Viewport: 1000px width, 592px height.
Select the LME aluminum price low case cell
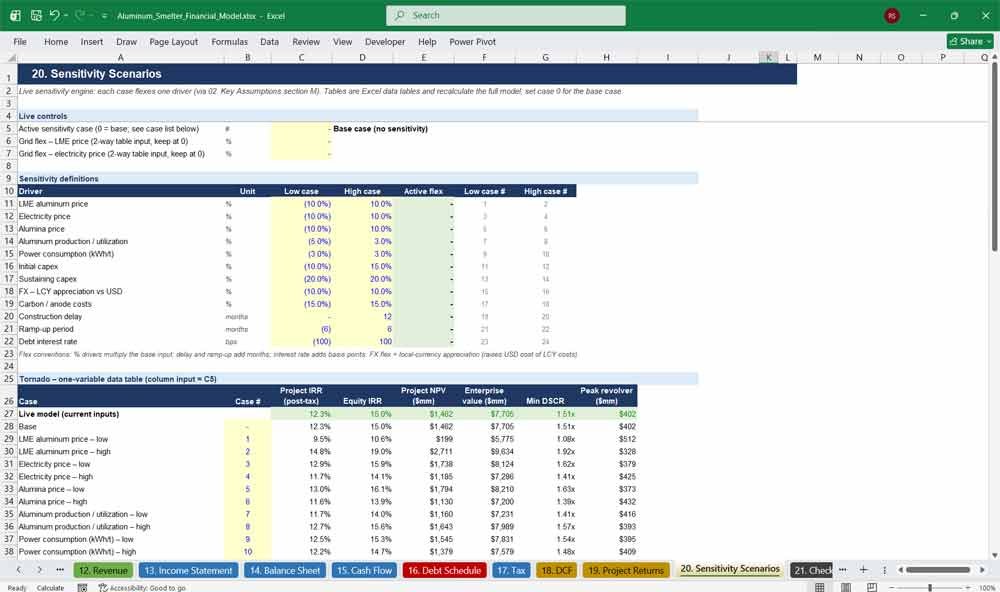(301, 204)
